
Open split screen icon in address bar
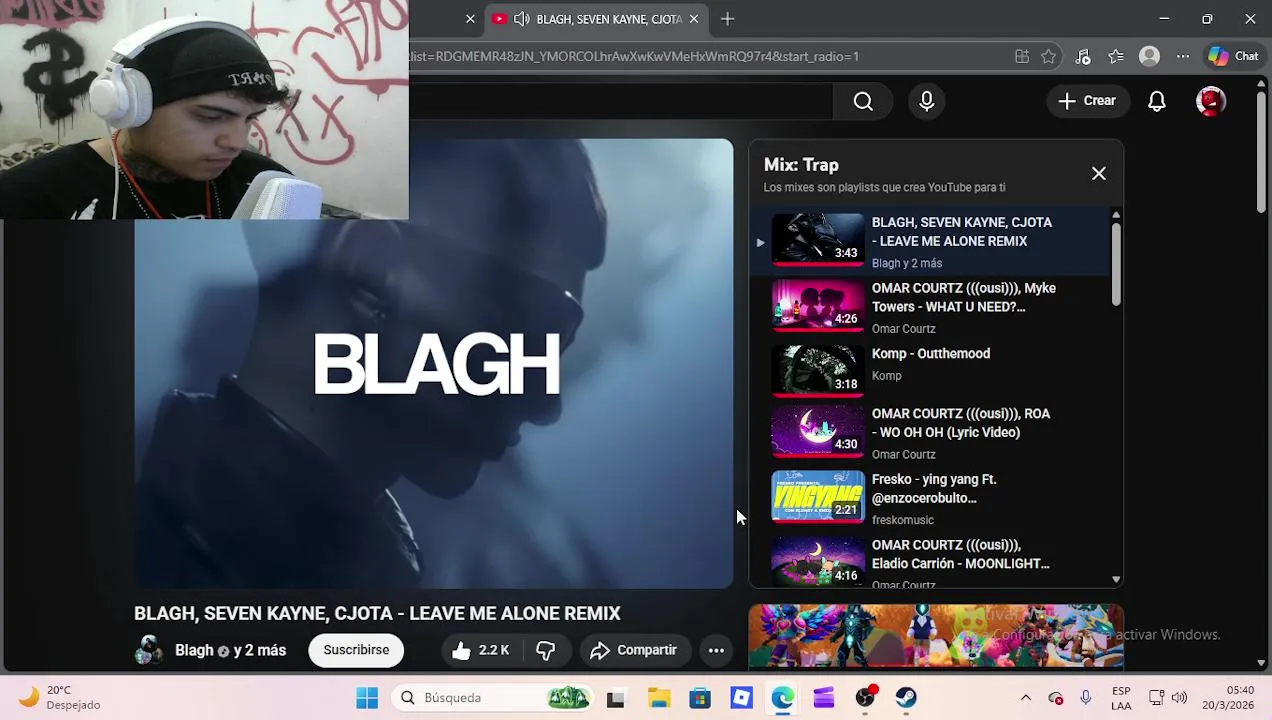(1021, 57)
